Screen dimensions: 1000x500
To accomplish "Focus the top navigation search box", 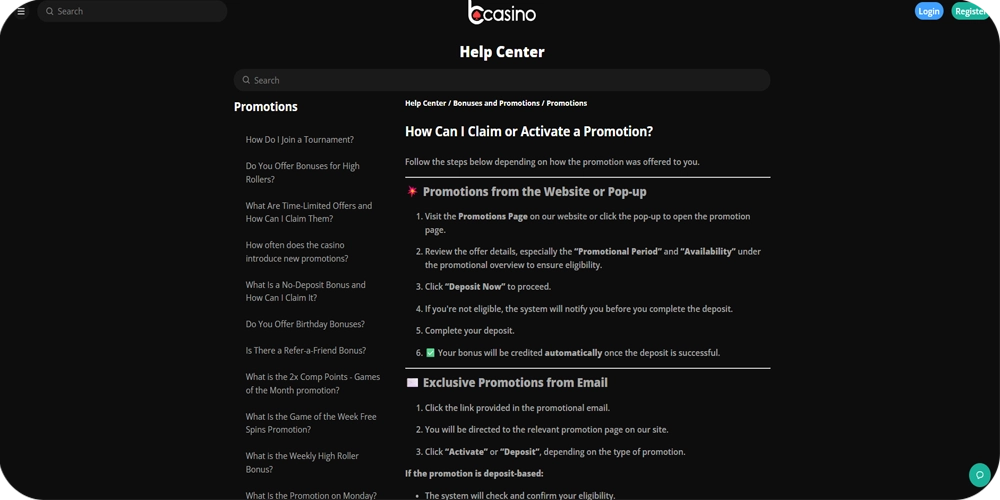I will click(x=140, y=12).
